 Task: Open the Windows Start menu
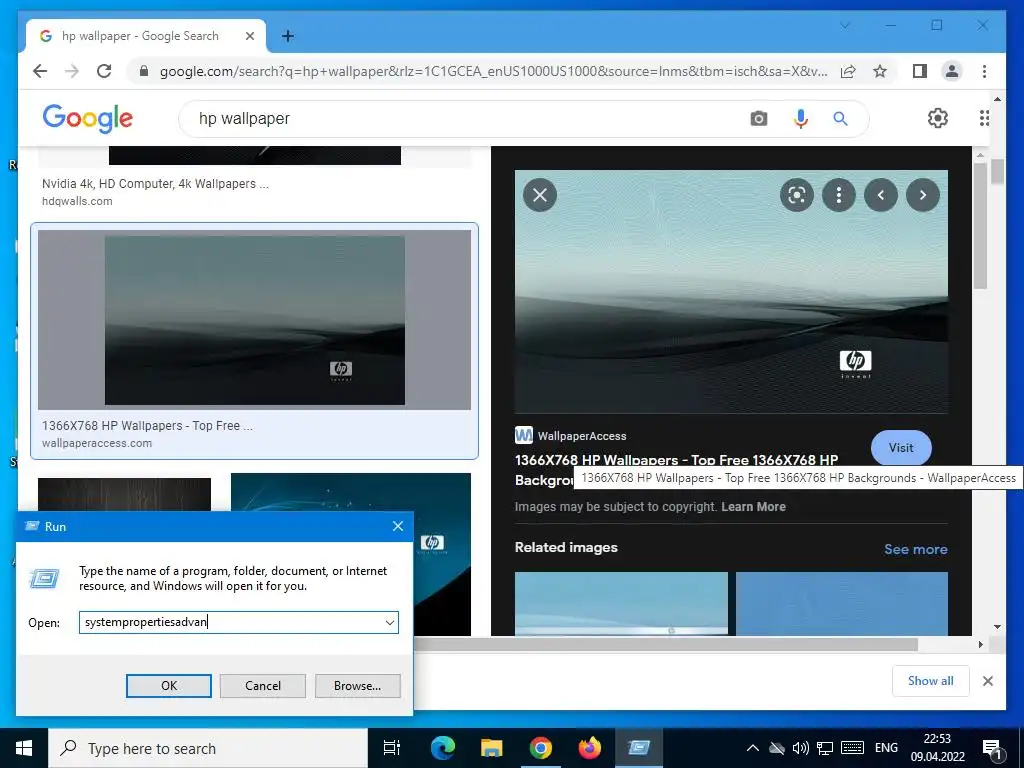click(x=24, y=748)
